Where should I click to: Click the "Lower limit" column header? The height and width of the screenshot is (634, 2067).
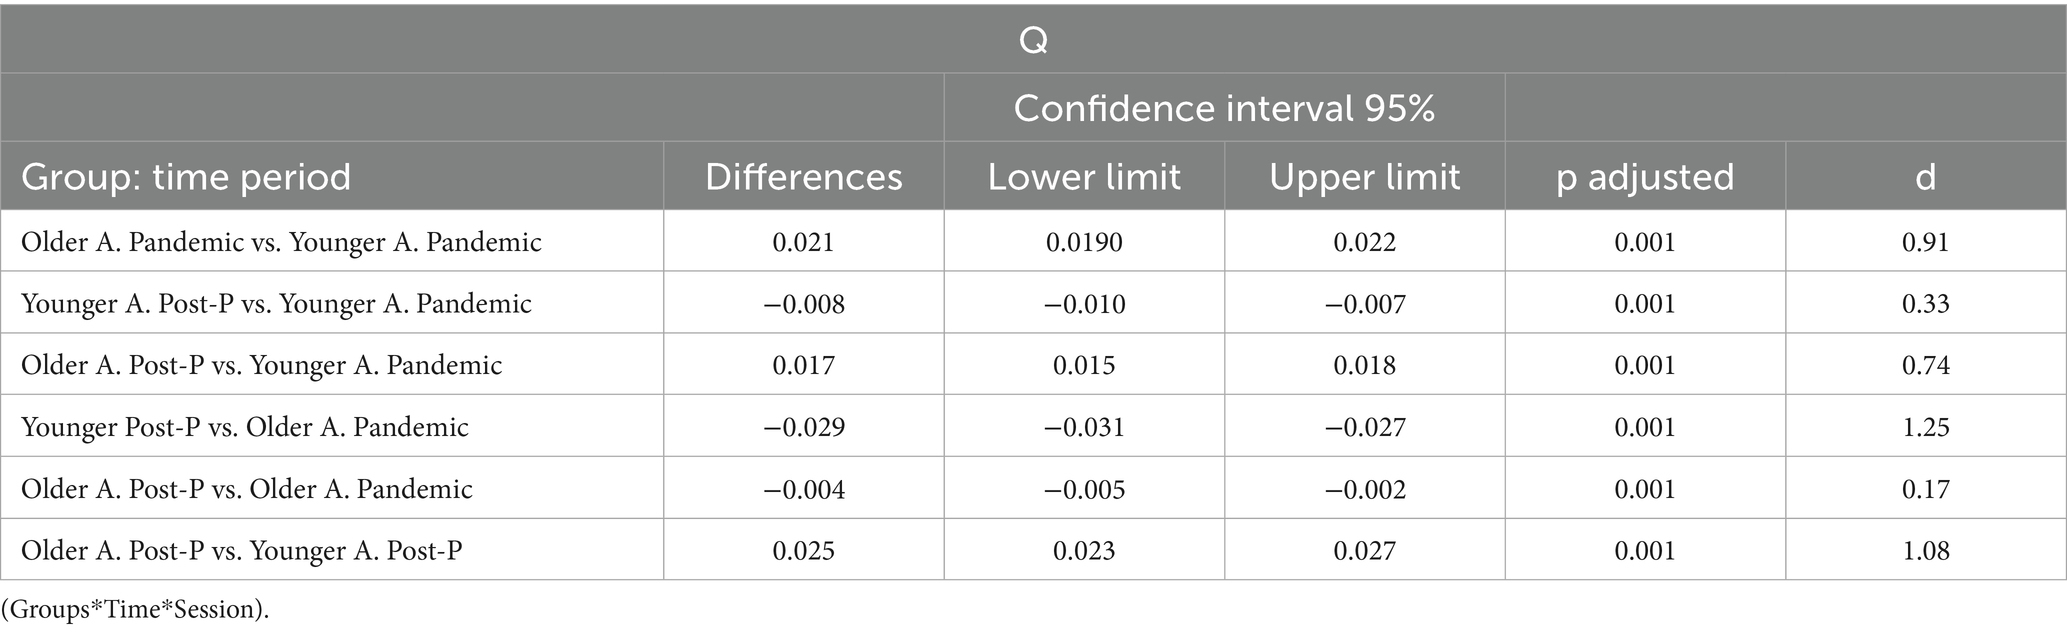(x=1084, y=177)
